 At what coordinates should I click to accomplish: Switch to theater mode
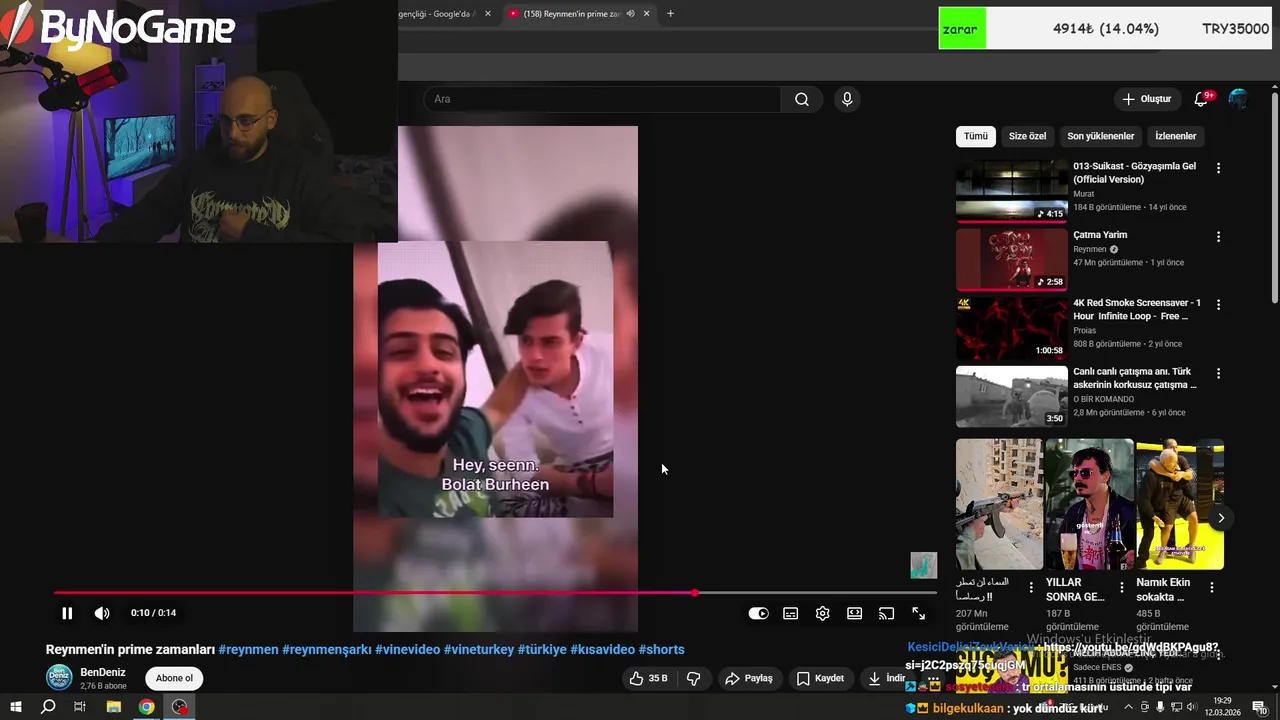(x=854, y=613)
